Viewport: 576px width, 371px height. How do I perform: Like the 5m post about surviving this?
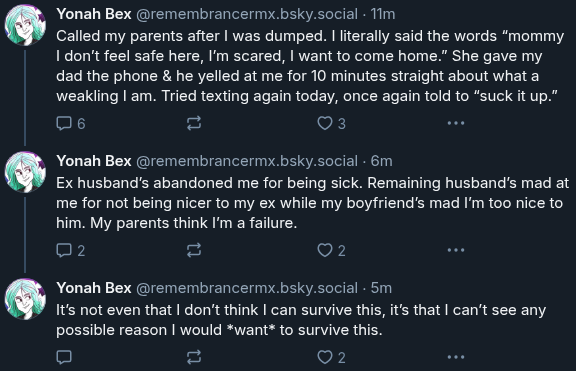pyautogui.click(x=331, y=357)
